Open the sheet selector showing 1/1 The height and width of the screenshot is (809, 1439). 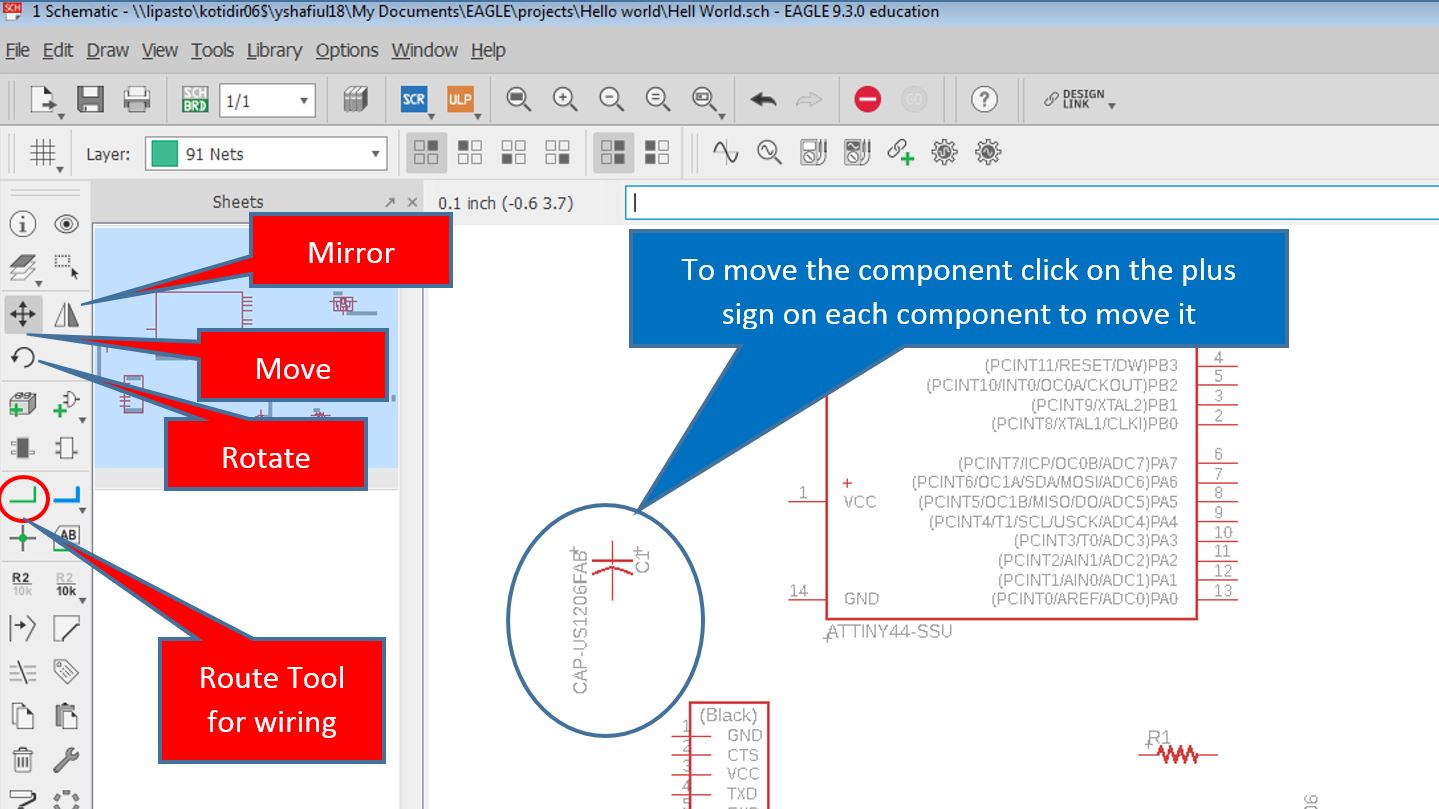pyautogui.click(x=267, y=100)
